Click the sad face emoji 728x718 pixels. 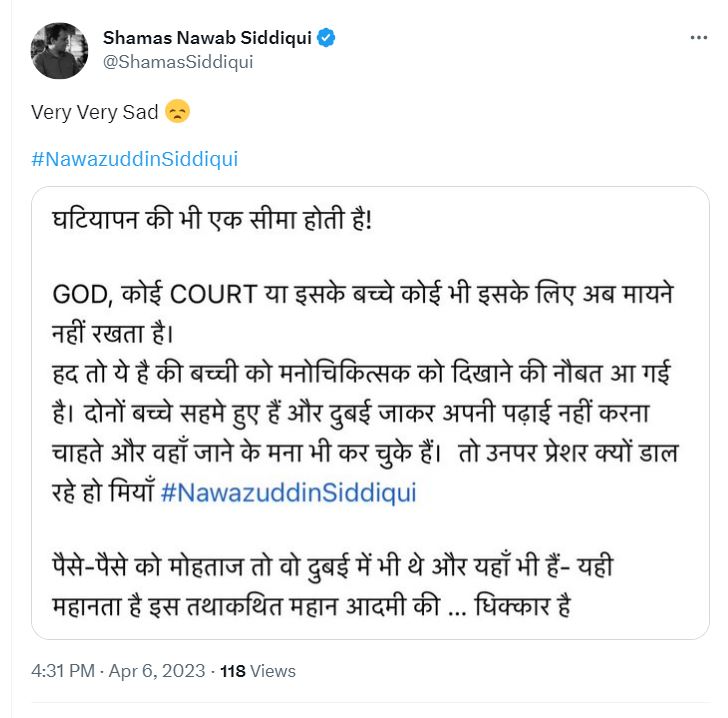coord(177,112)
